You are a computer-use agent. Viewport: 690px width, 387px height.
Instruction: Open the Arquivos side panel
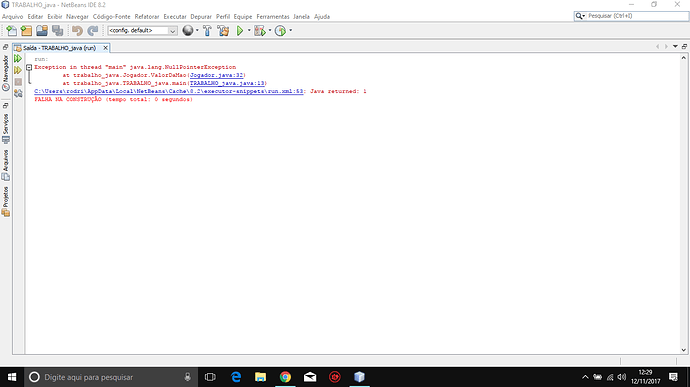click(6, 165)
